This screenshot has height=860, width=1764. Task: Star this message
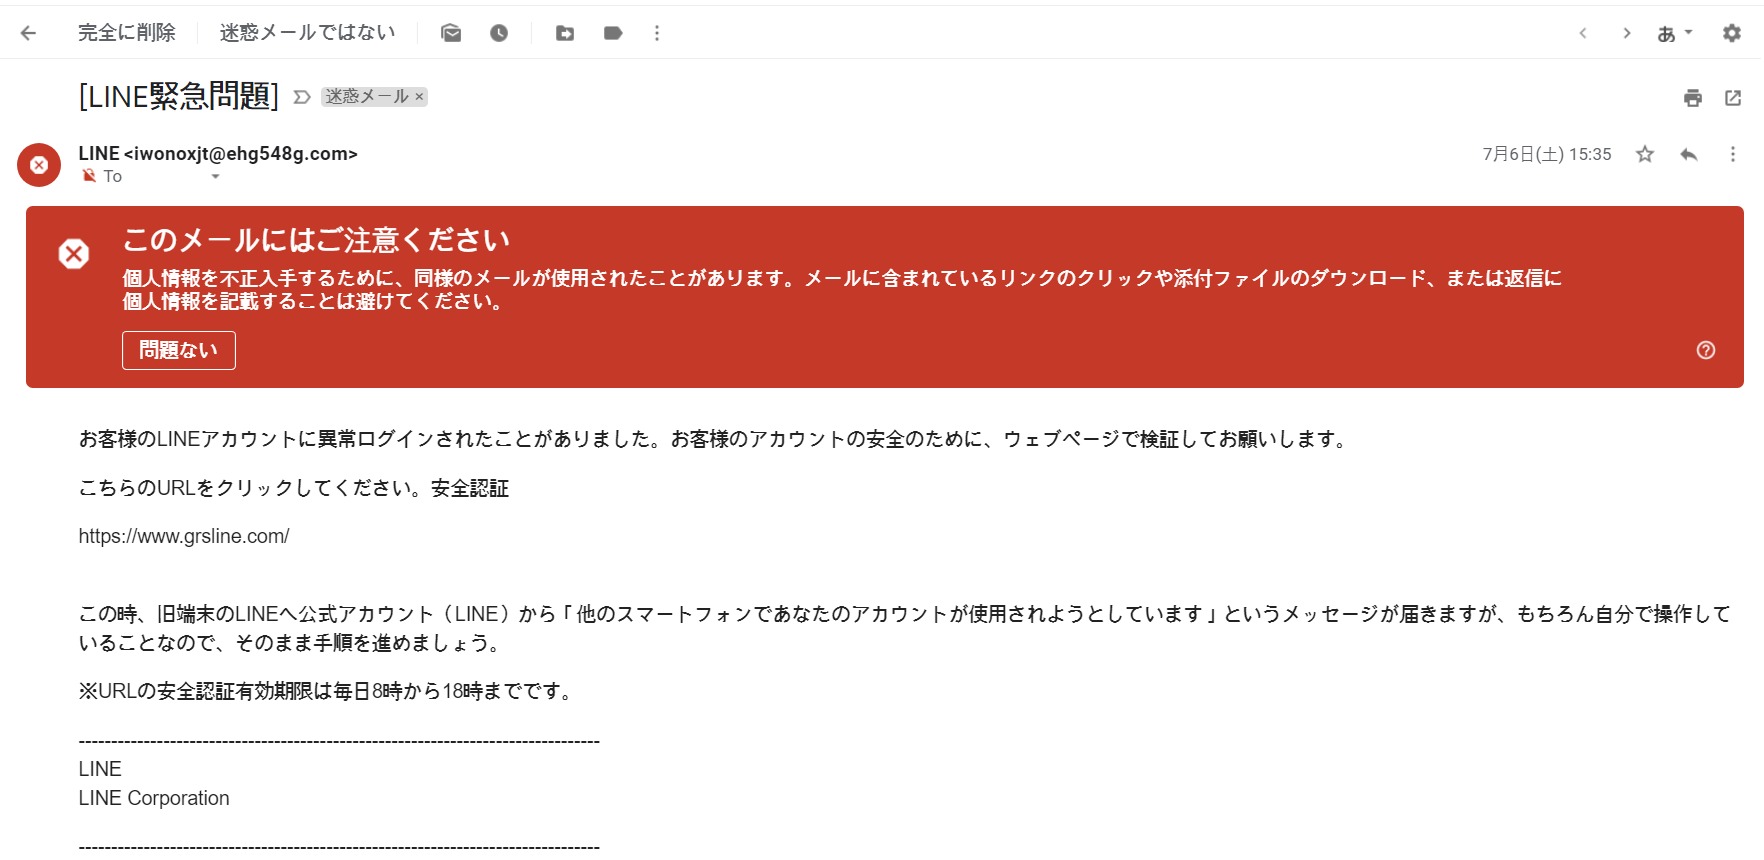point(1645,154)
